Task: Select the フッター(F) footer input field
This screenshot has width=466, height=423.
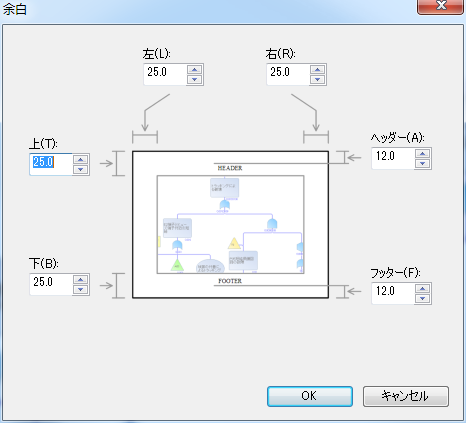Action: coord(393,293)
